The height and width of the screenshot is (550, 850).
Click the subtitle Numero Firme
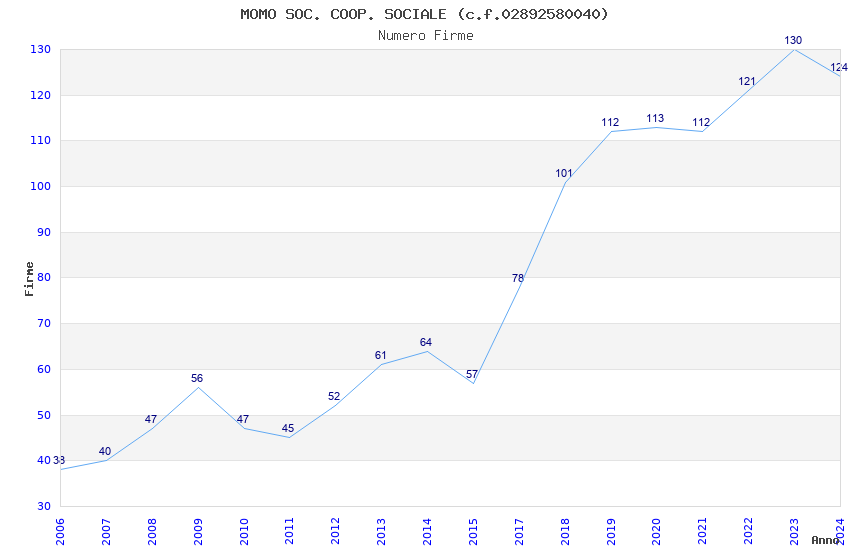[x=426, y=35]
